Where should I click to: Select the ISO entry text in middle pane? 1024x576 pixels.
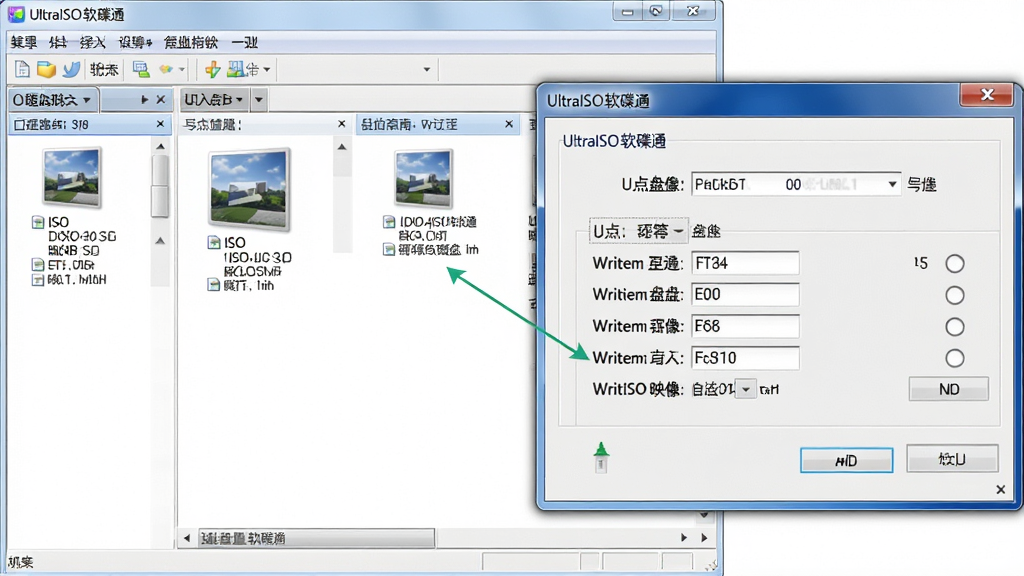[234, 242]
